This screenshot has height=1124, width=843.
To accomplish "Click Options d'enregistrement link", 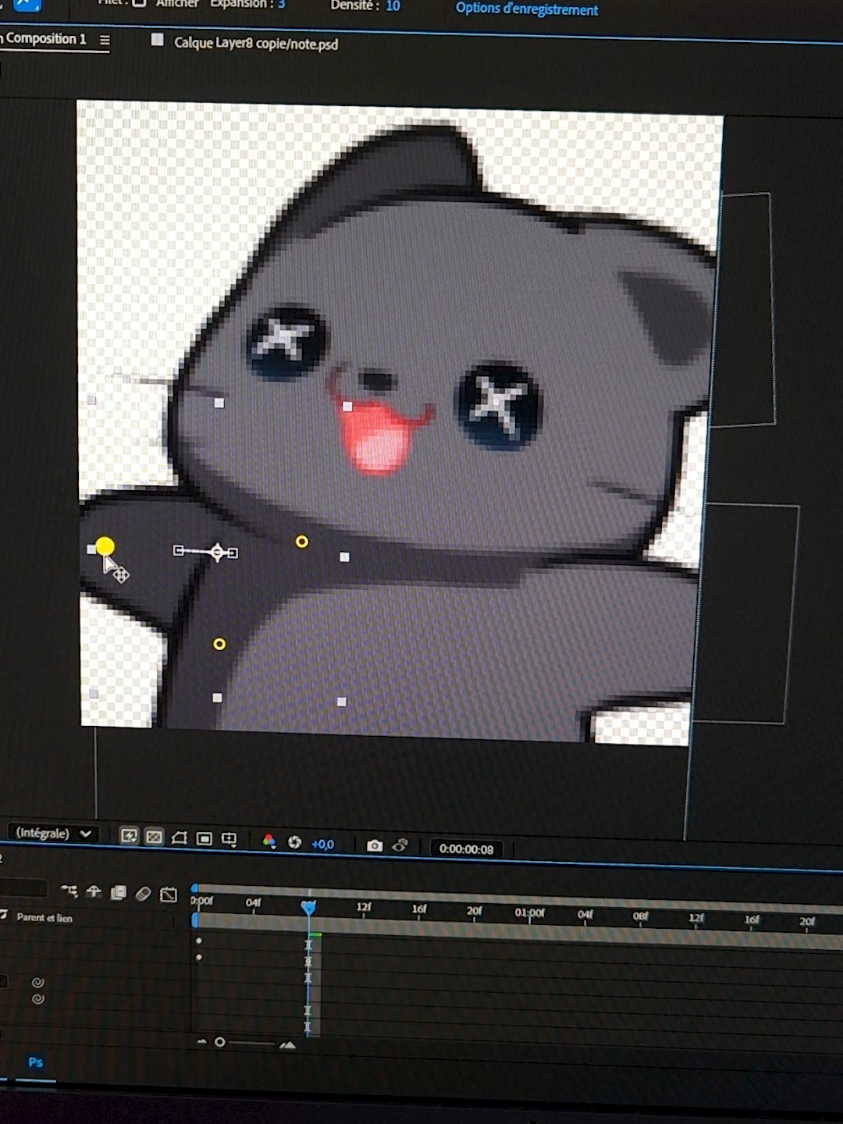I will click(527, 9).
